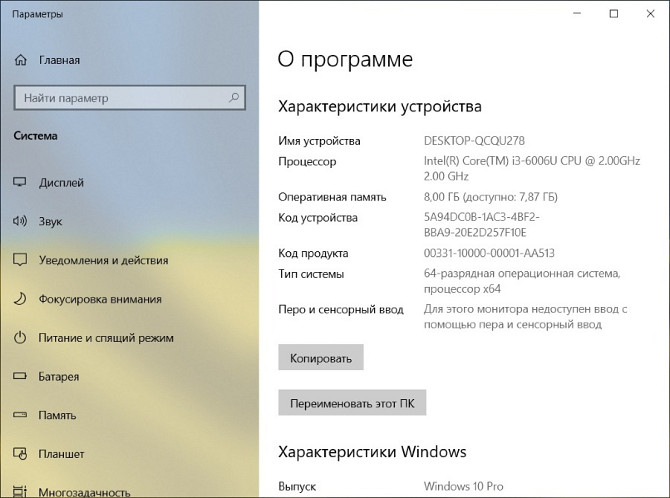Click the monitor icon for Дисплей

click(x=20, y=183)
